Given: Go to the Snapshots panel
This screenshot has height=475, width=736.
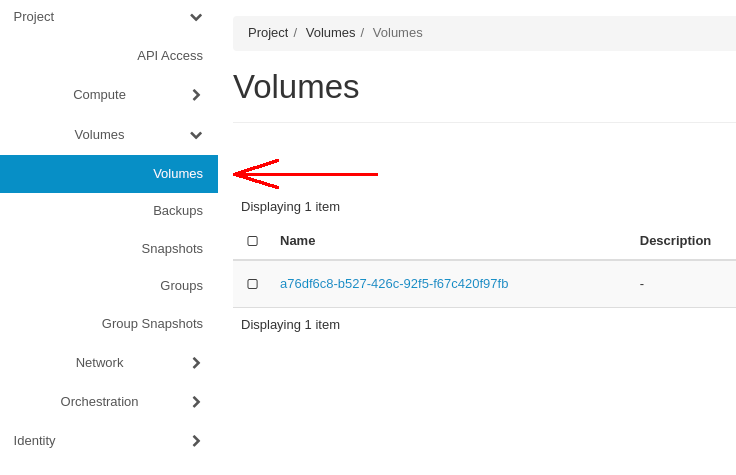Looking at the screenshot, I should click(172, 249).
